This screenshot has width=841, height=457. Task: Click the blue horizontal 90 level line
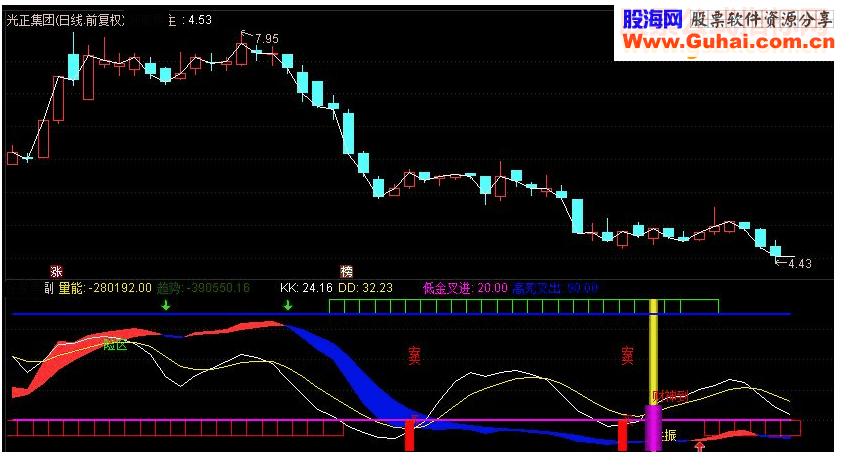tap(401, 314)
